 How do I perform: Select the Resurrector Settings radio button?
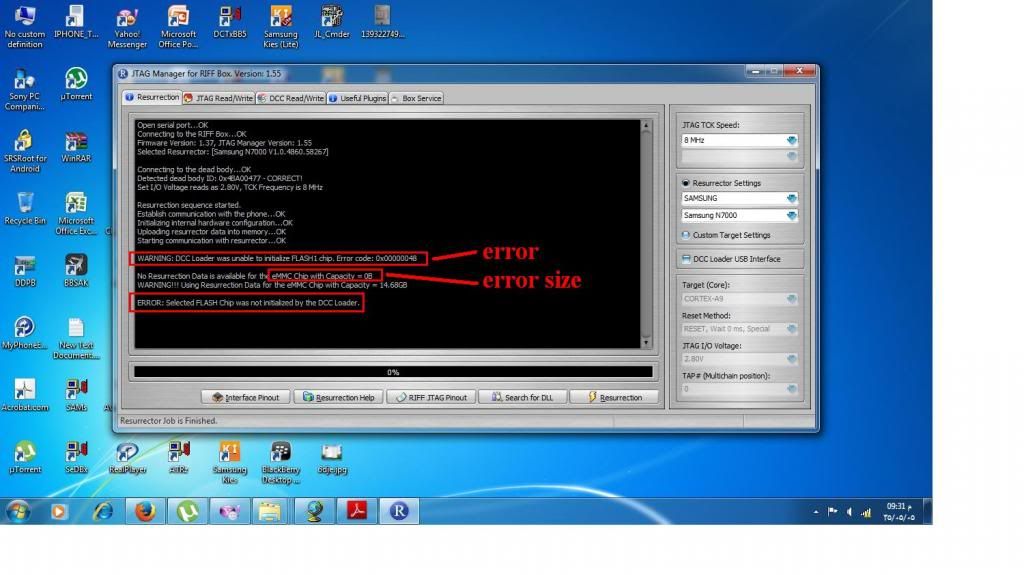click(x=685, y=183)
